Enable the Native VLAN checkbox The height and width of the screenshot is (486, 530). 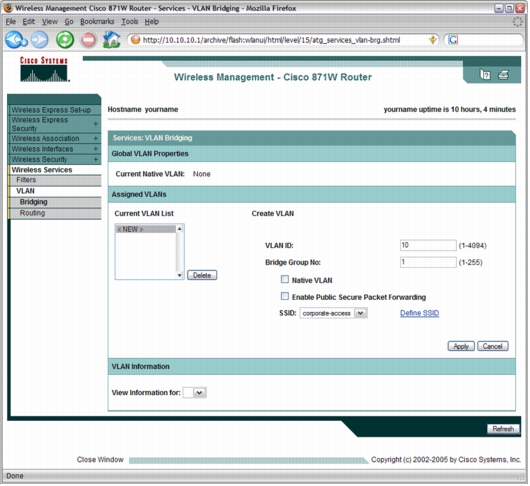point(285,280)
